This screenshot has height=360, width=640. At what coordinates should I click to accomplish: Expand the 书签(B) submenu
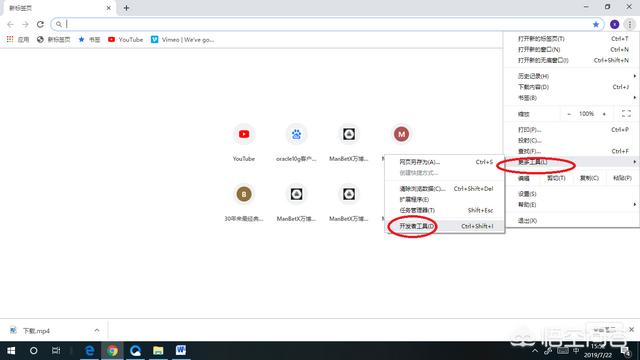pyautogui.click(x=571, y=98)
